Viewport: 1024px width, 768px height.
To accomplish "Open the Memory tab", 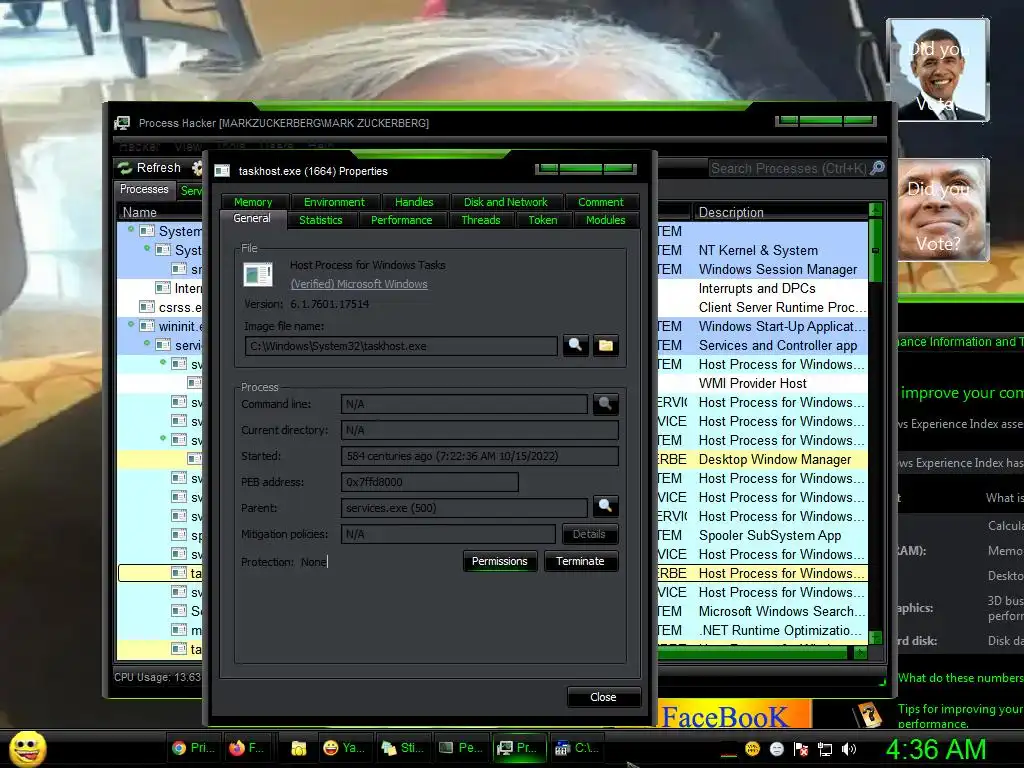I will click(253, 202).
